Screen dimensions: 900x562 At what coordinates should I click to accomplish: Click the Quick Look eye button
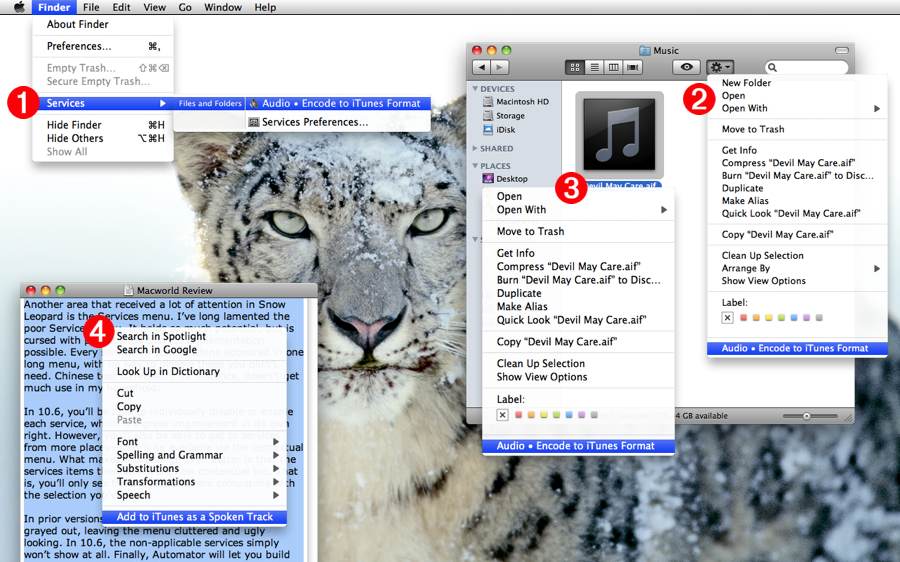click(686, 67)
